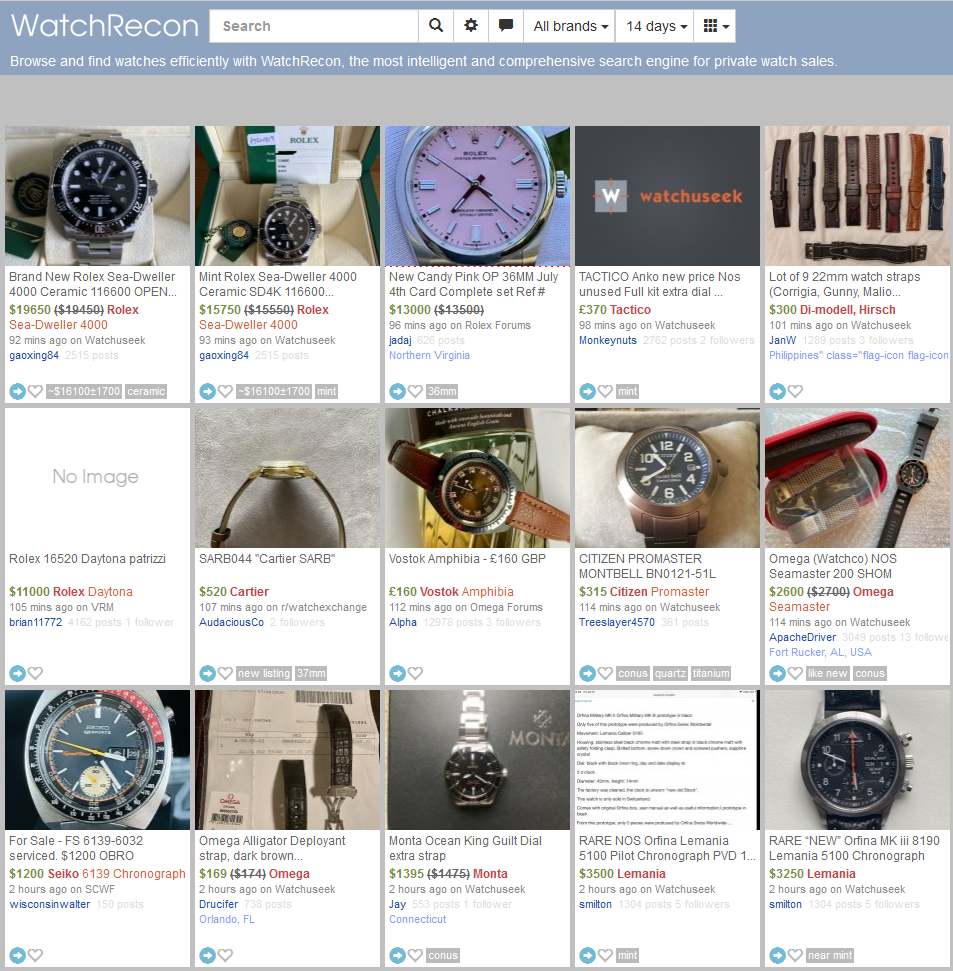Click arrow icon on Tactico Anko listing
953x971 pixels.
[x=587, y=391]
